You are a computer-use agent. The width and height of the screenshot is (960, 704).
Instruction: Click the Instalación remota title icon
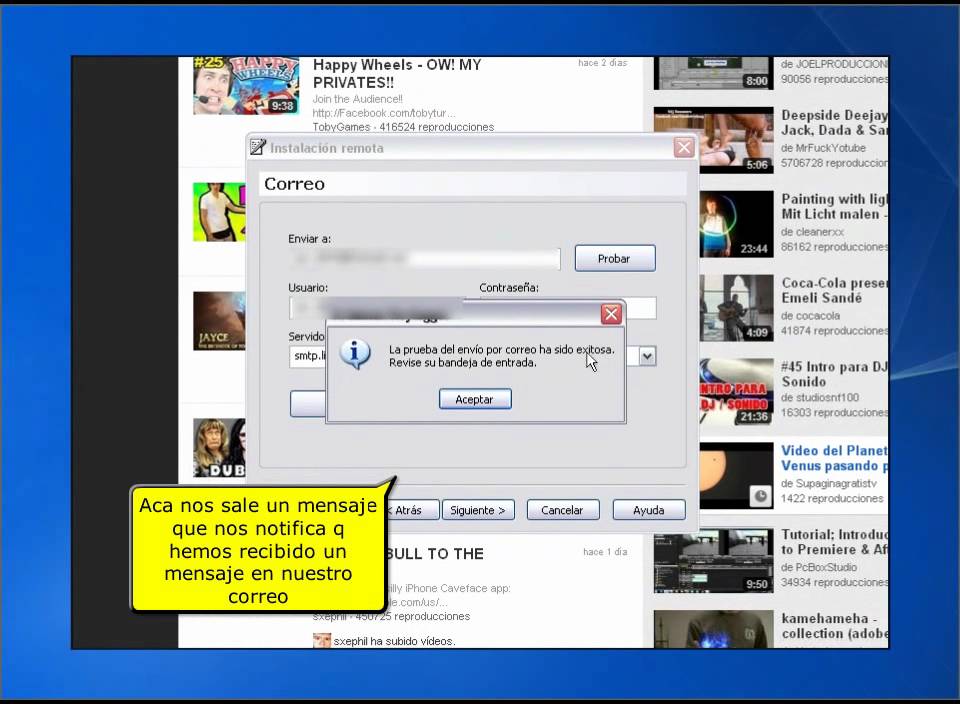pyautogui.click(x=258, y=148)
